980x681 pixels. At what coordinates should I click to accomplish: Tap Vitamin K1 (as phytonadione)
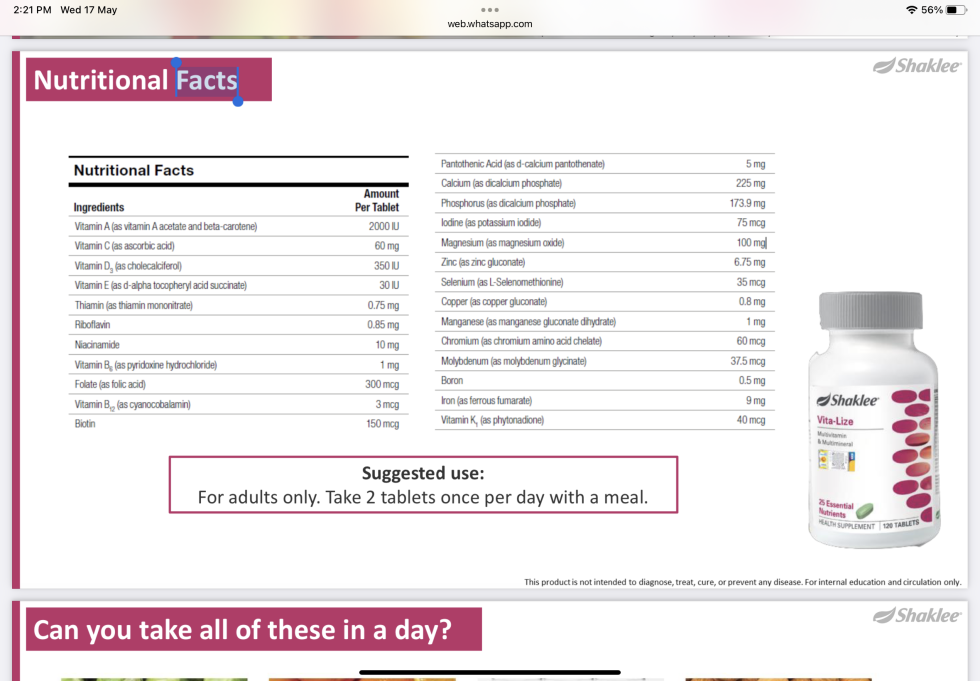pos(492,420)
